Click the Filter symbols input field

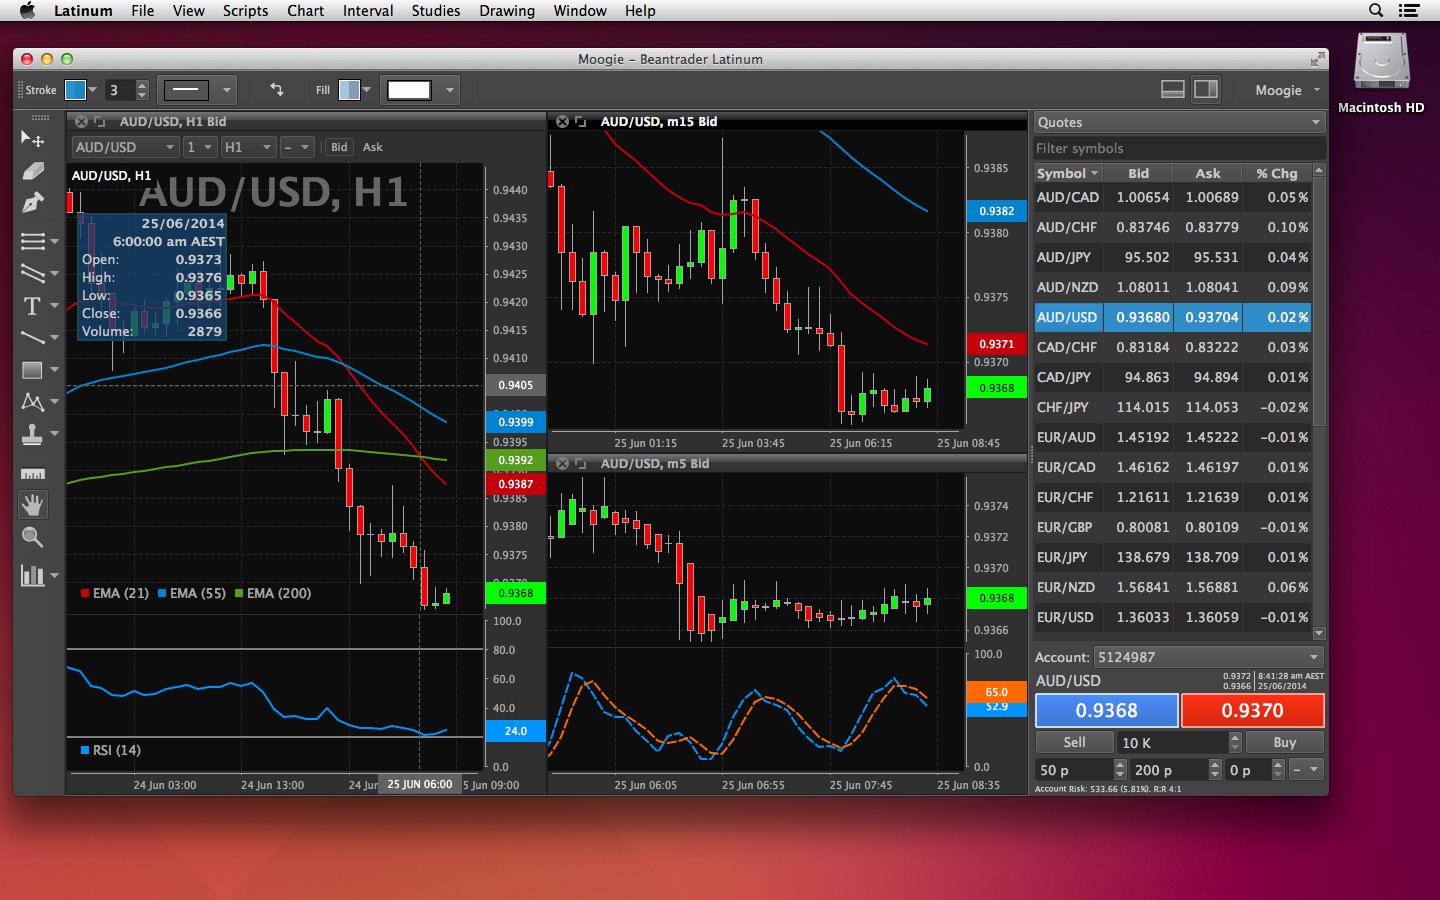click(x=1180, y=148)
